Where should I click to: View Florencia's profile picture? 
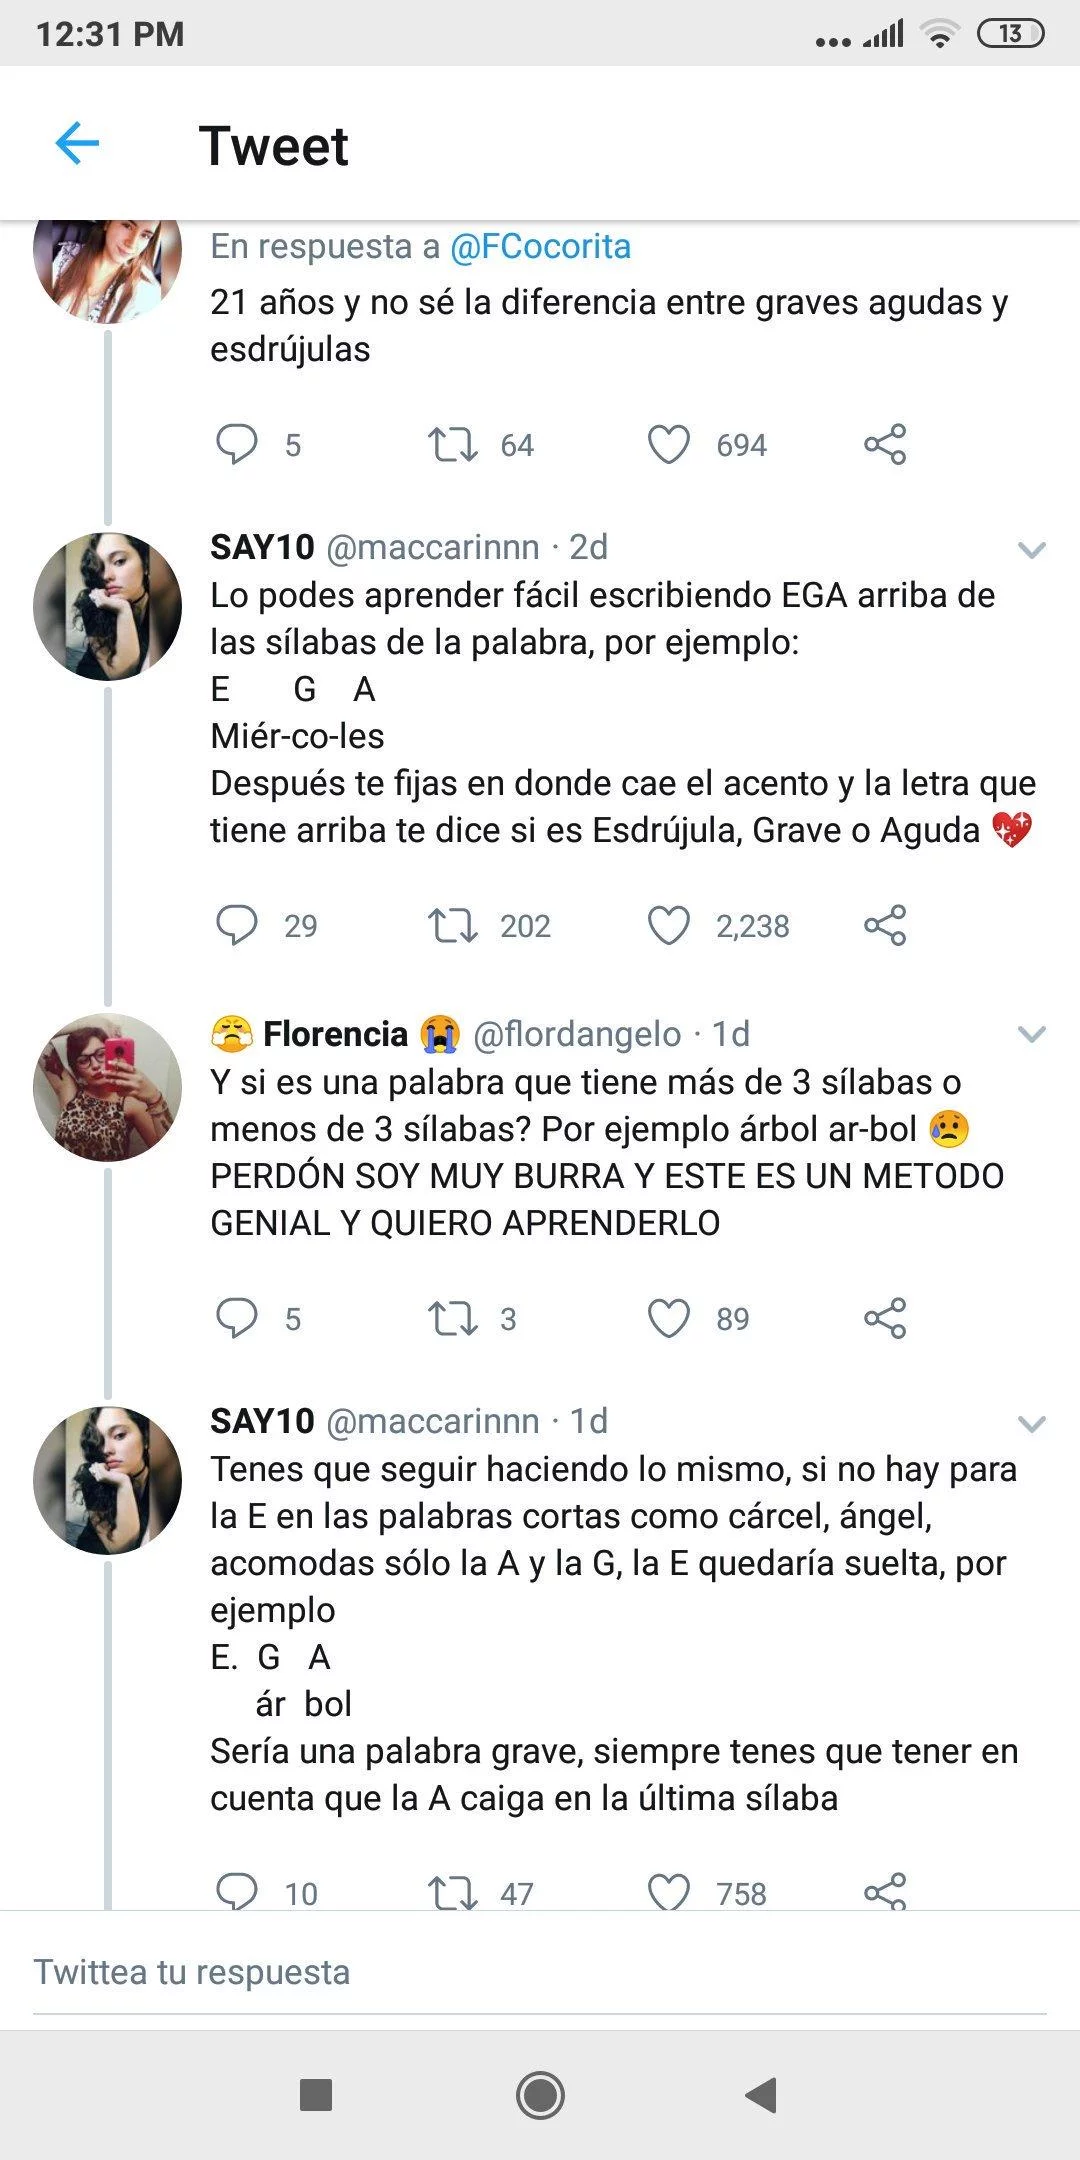(x=108, y=1087)
